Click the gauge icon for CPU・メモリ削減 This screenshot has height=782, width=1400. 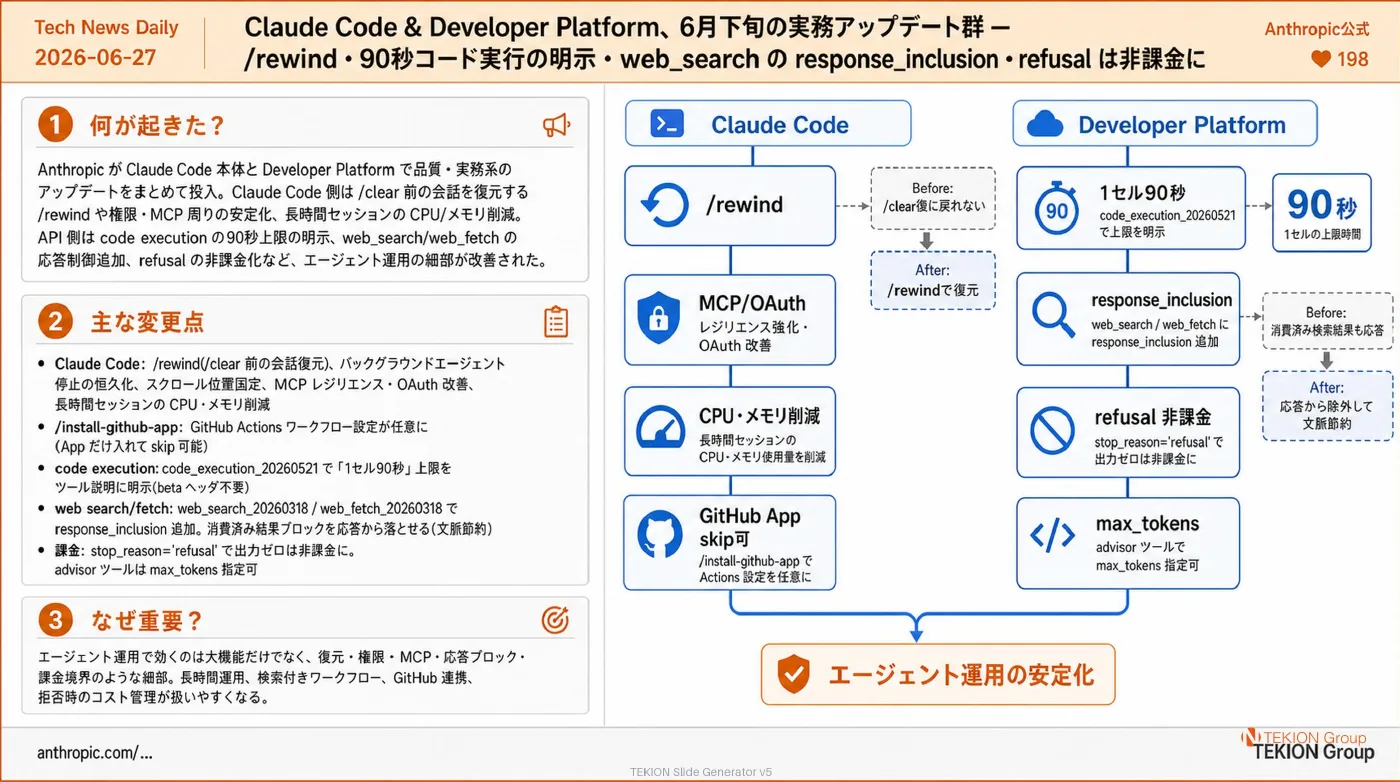click(x=660, y=427)
